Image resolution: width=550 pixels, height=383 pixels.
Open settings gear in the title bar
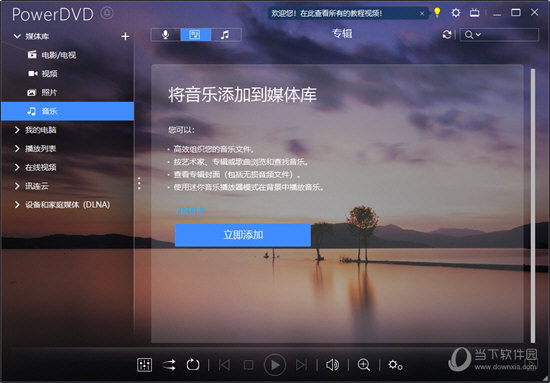coord(456,13)
